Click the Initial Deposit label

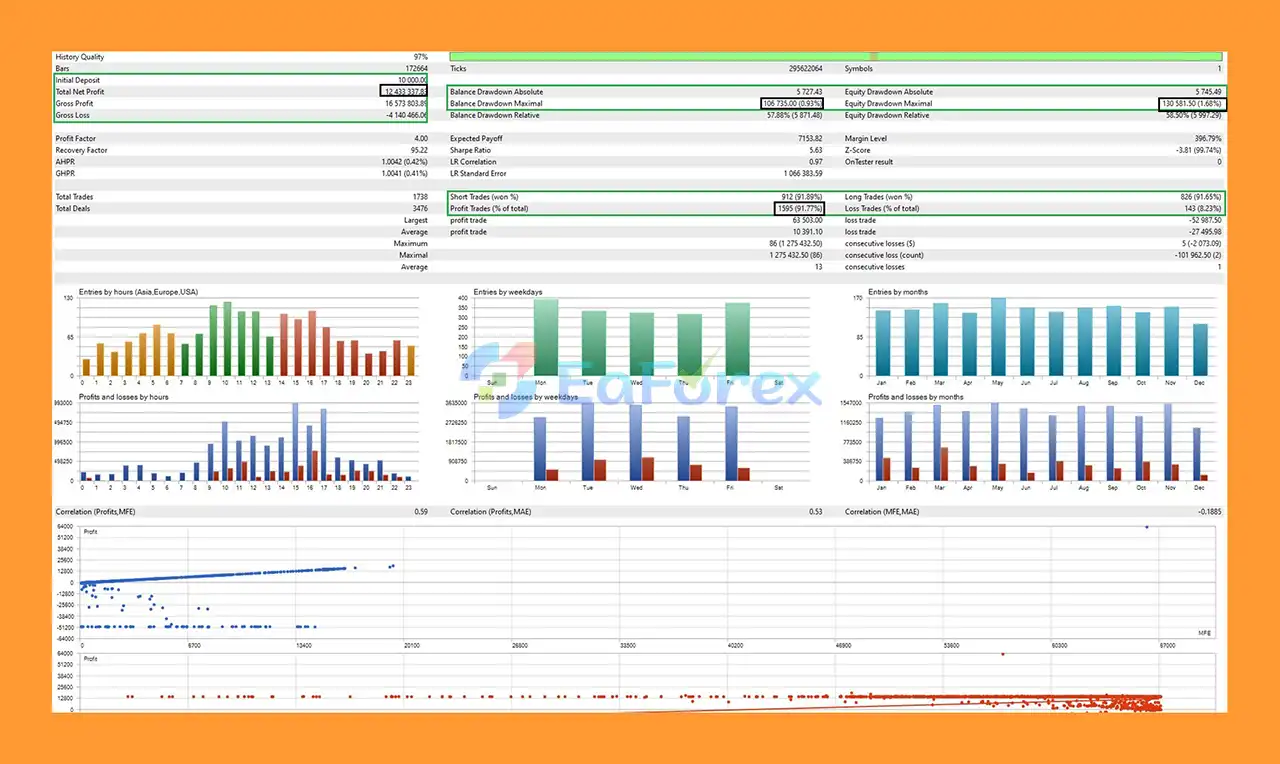[x=78, y=80]
